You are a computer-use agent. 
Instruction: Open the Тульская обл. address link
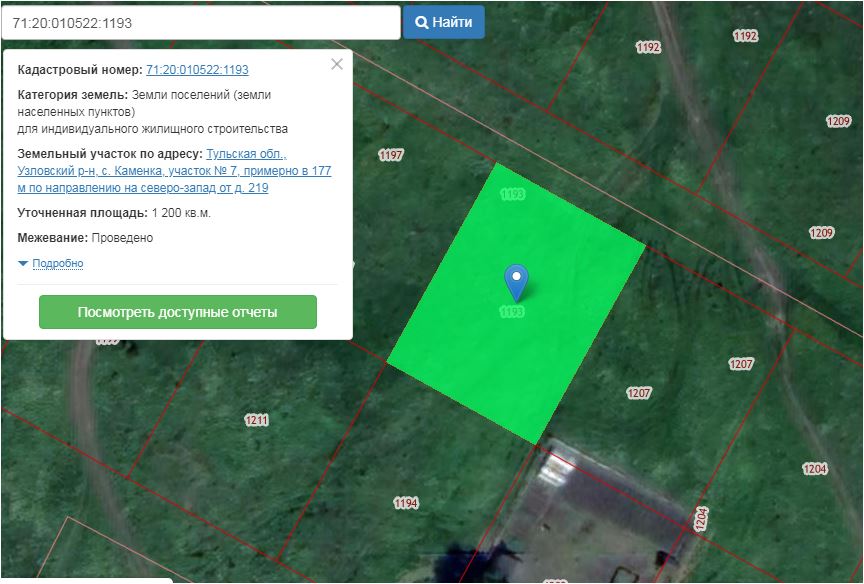pos(245,154)
